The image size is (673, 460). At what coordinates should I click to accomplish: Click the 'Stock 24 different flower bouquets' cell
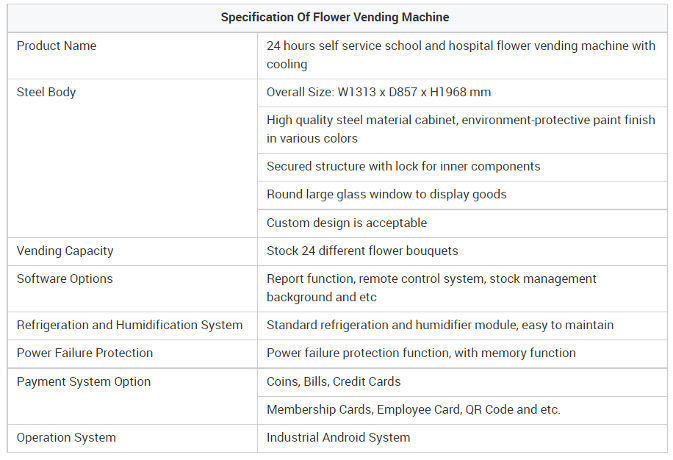click(362, 250)
